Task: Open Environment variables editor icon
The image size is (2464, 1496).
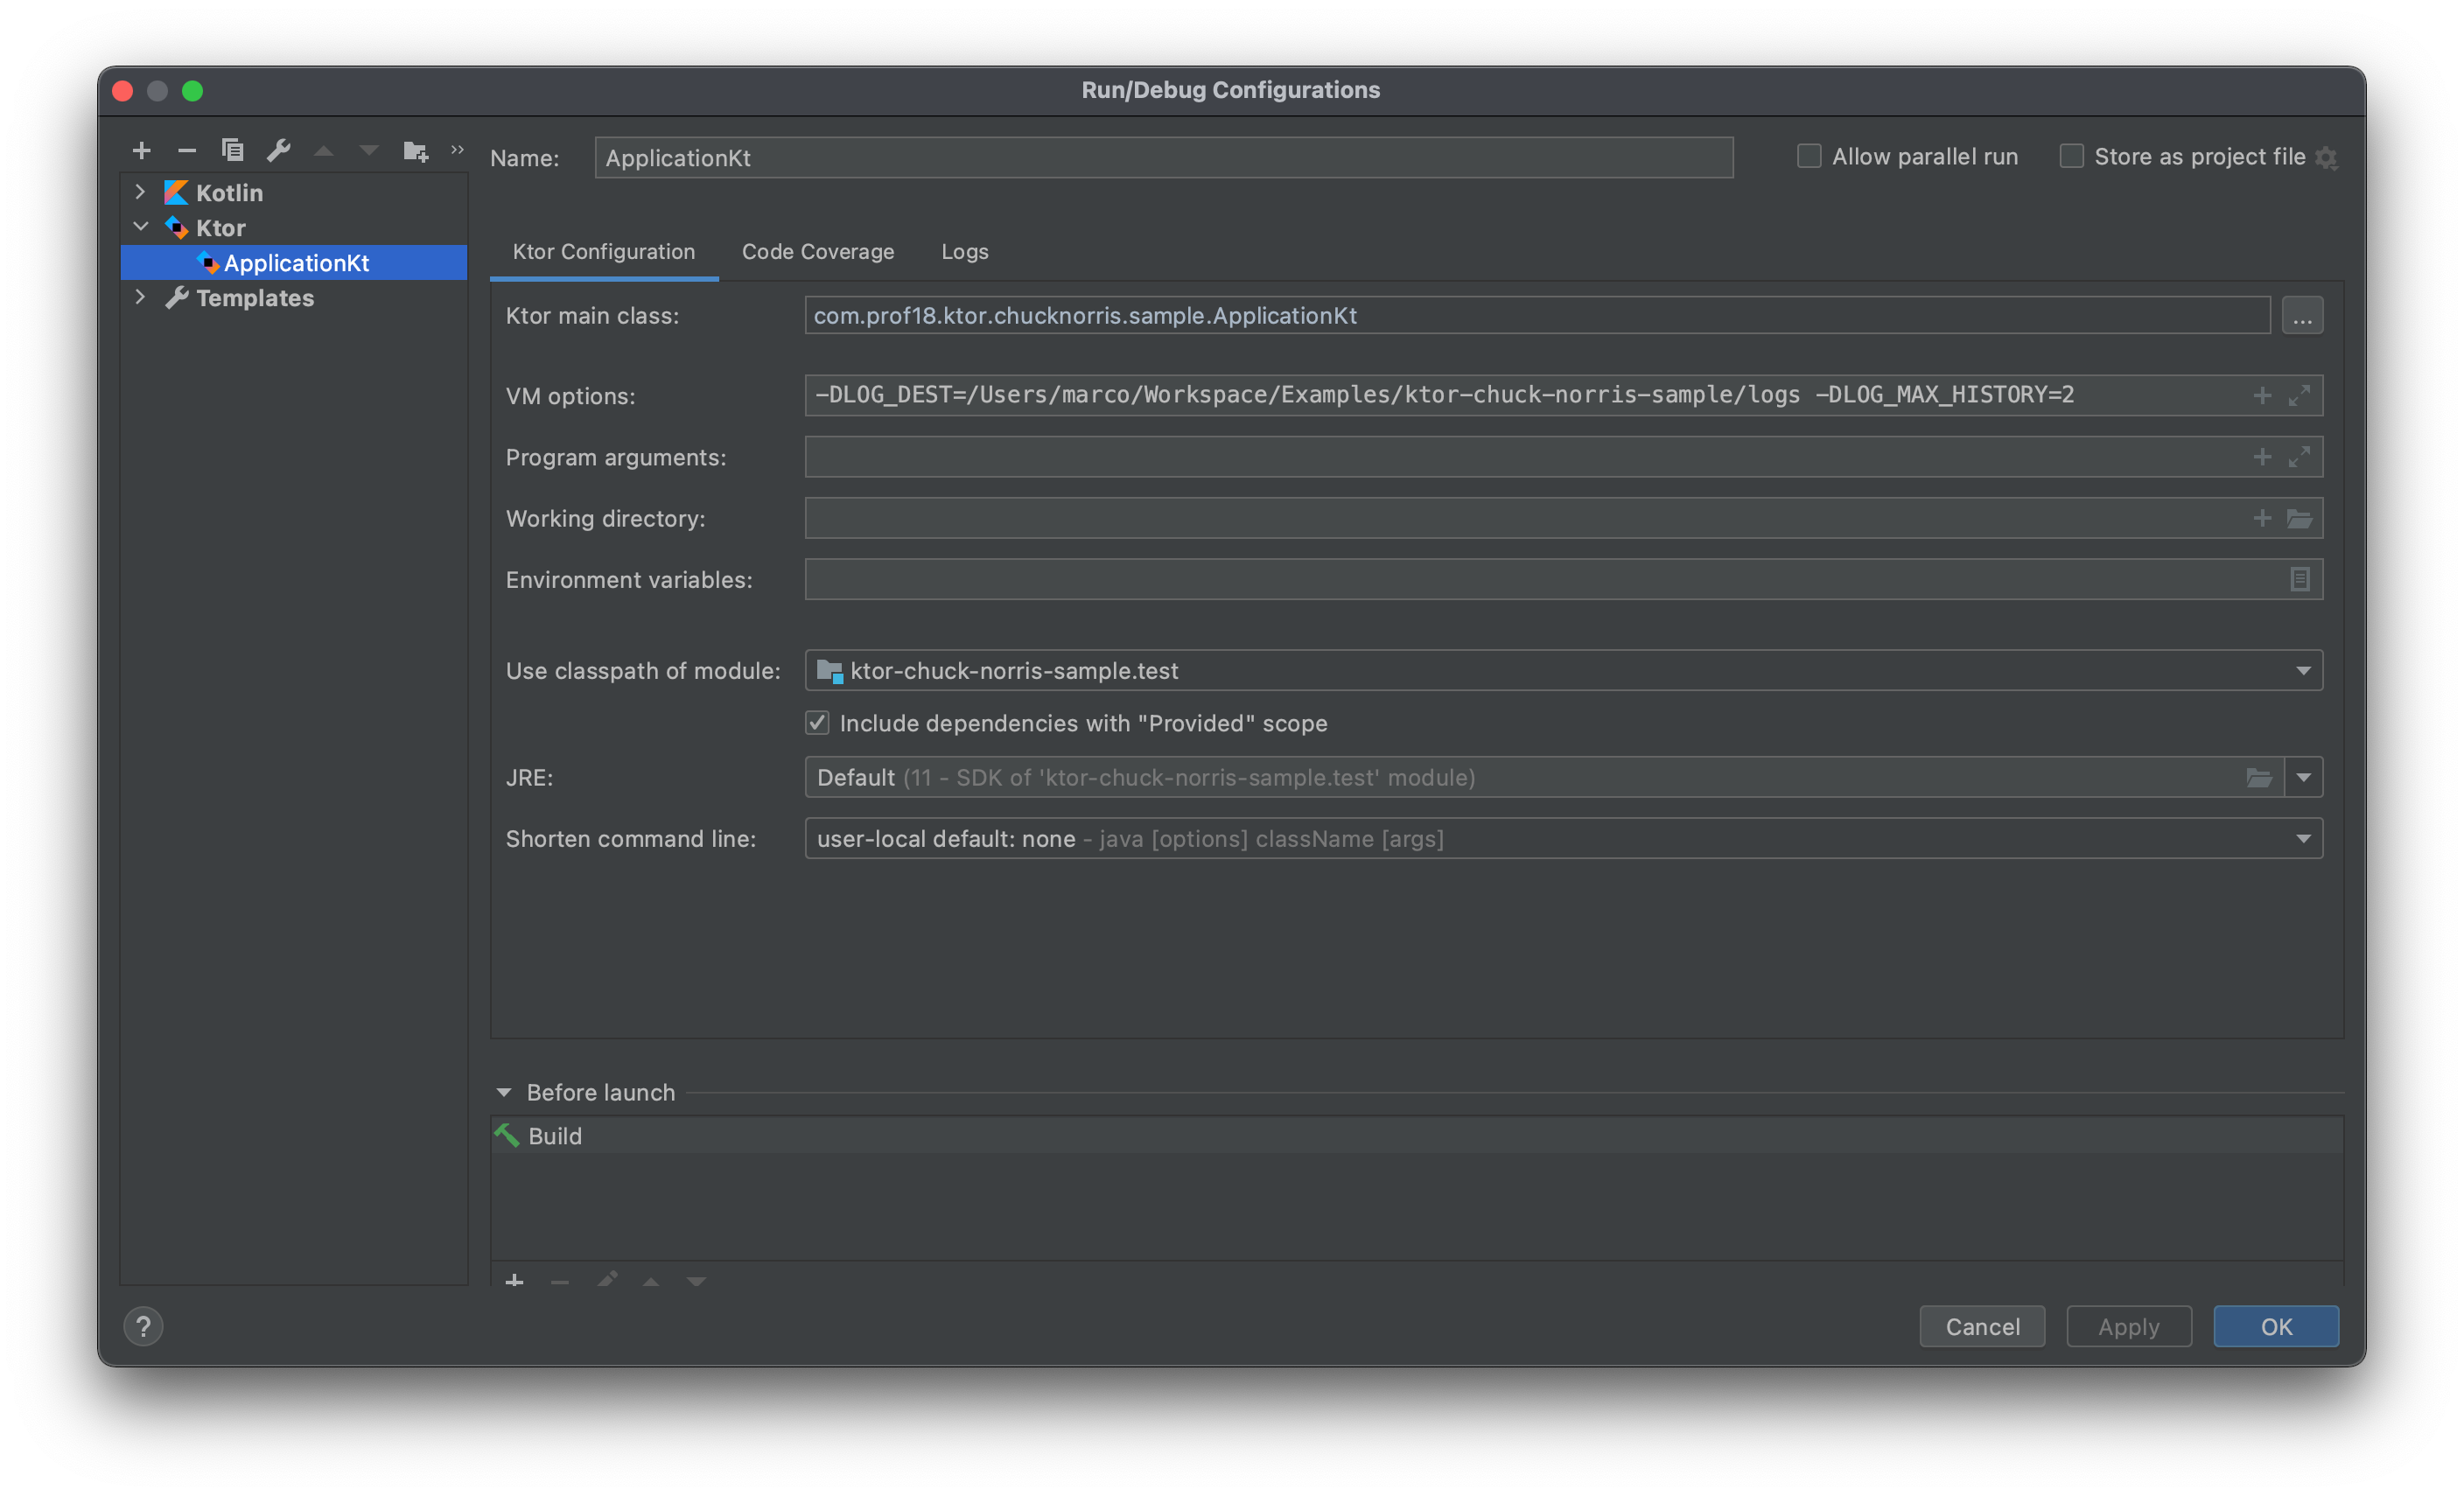Action: 2300,579
